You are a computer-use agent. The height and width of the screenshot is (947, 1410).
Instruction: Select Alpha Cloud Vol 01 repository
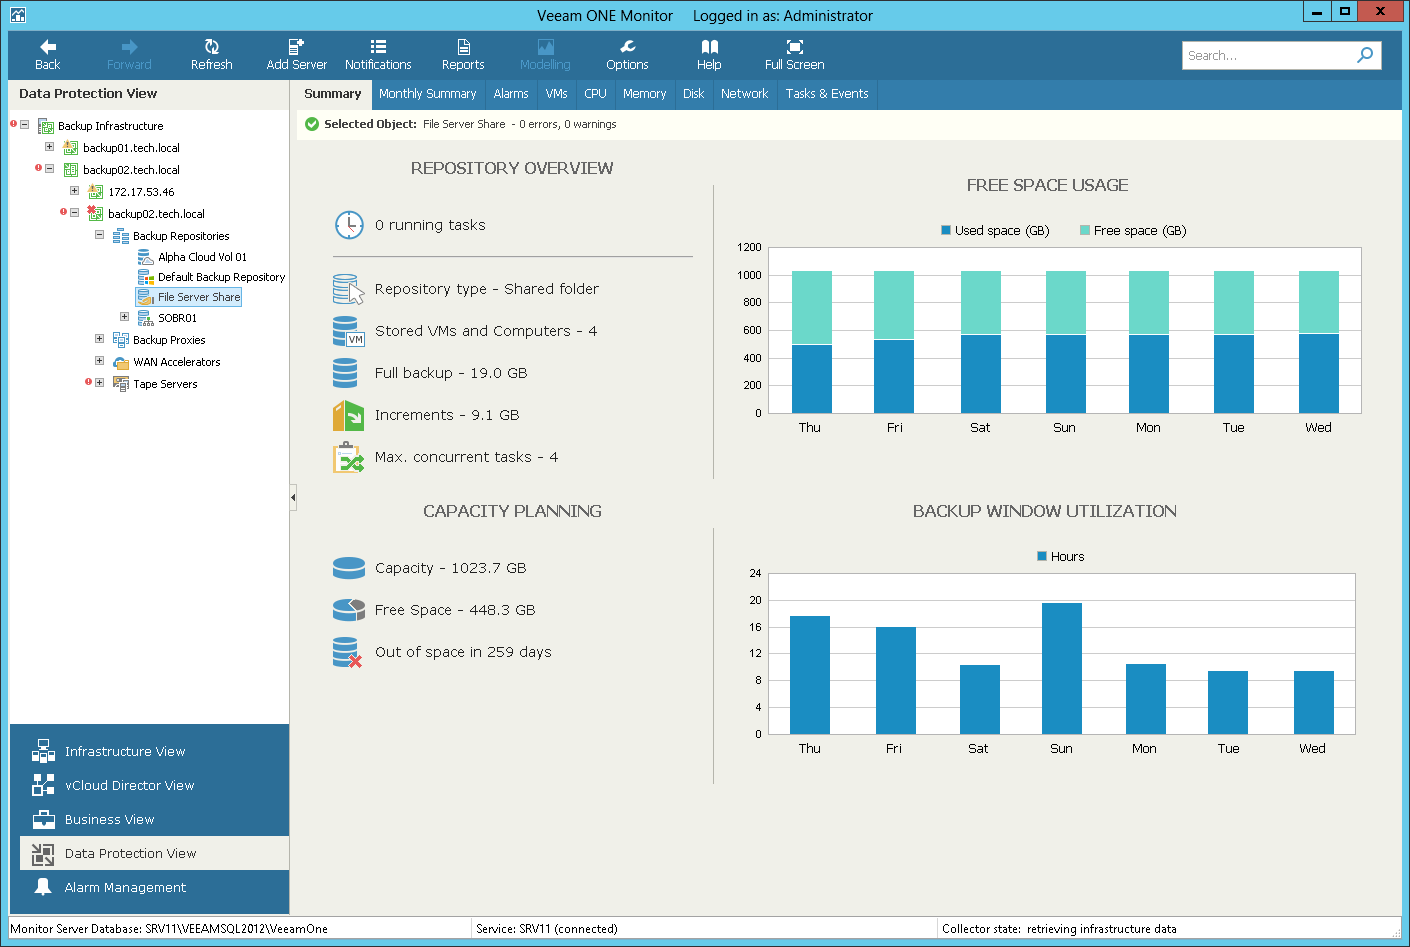click(x=202, y=257)
